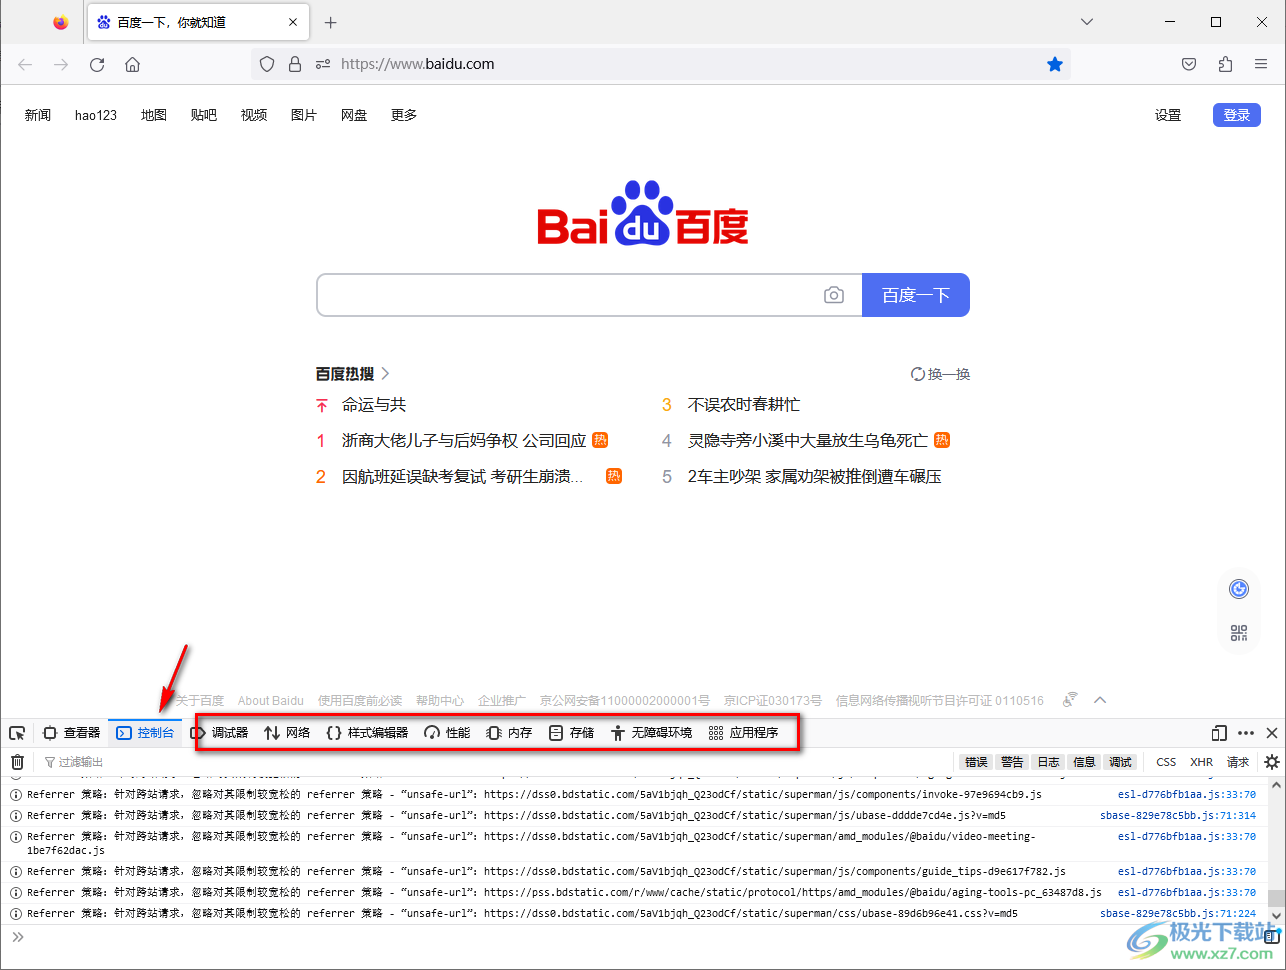Reload the current page
Viewport: 1286px width, 970px height.
click(x=97, y=64)
